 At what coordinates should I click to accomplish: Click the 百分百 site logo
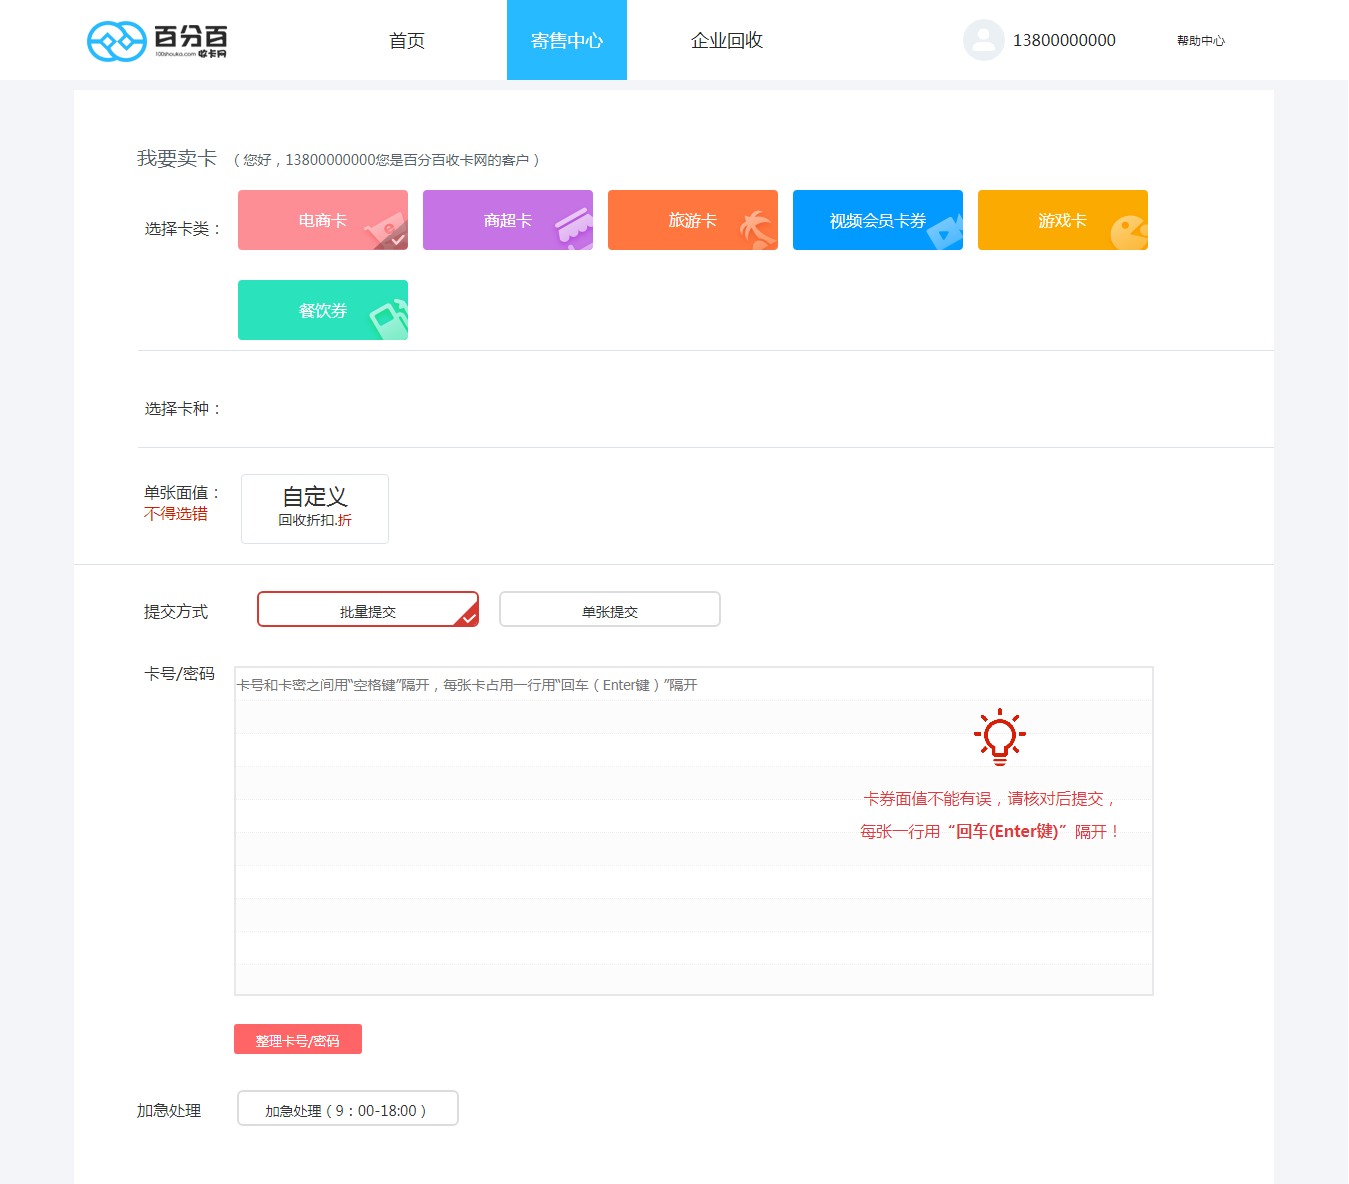(x=157, y=41)
